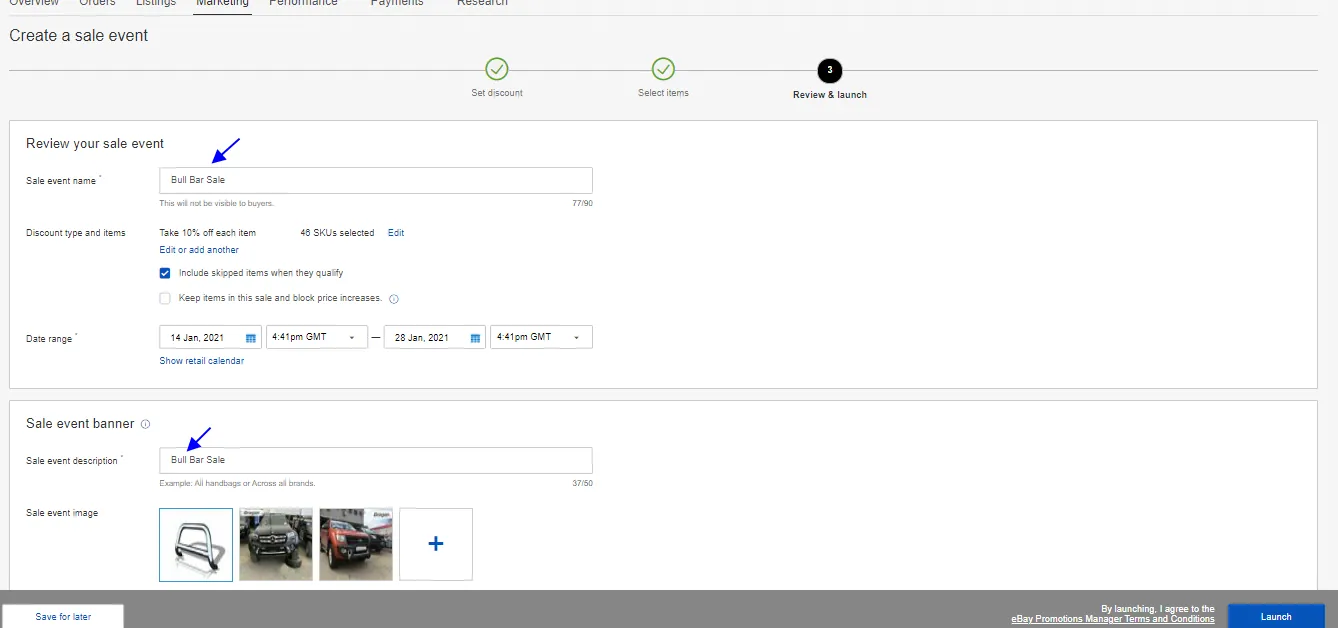Click Edit or add another link
1338x628 pixels.
pos(199,250)
